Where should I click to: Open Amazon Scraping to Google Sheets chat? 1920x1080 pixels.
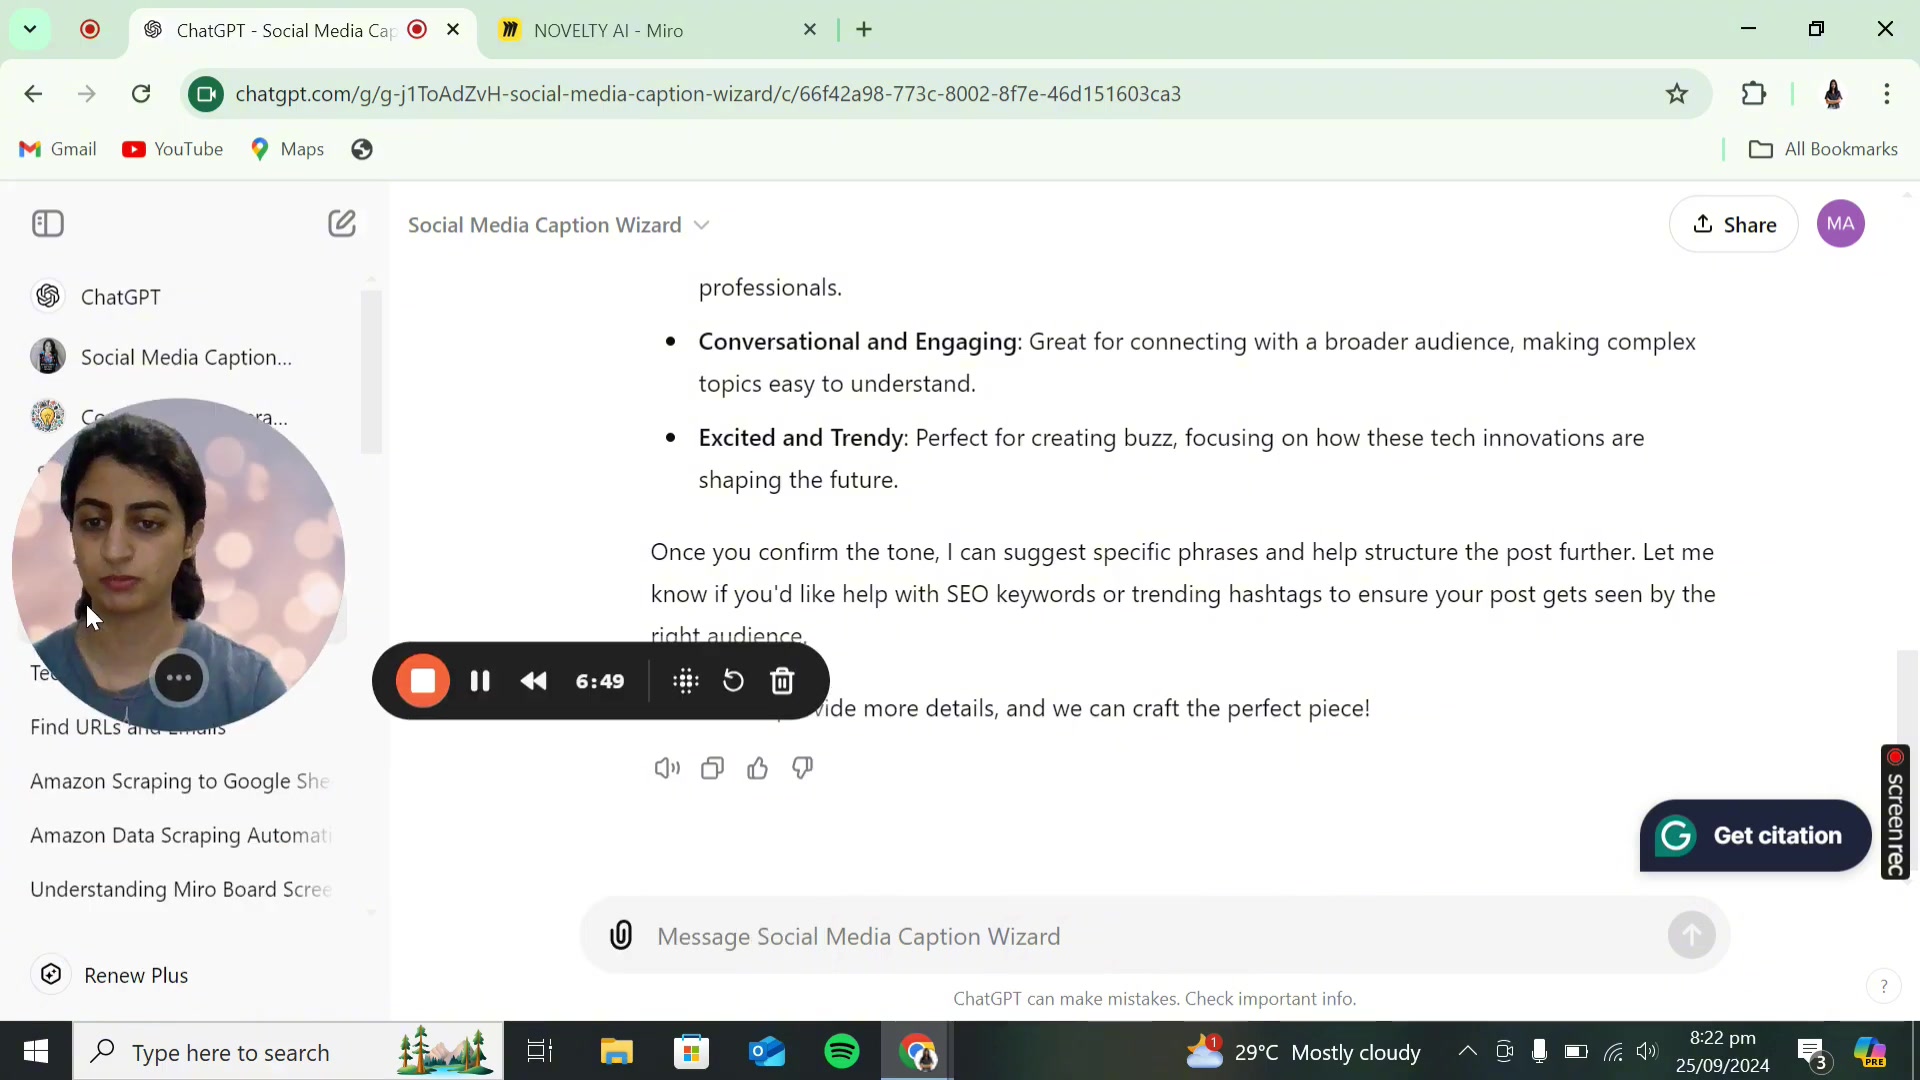(181, 781)
